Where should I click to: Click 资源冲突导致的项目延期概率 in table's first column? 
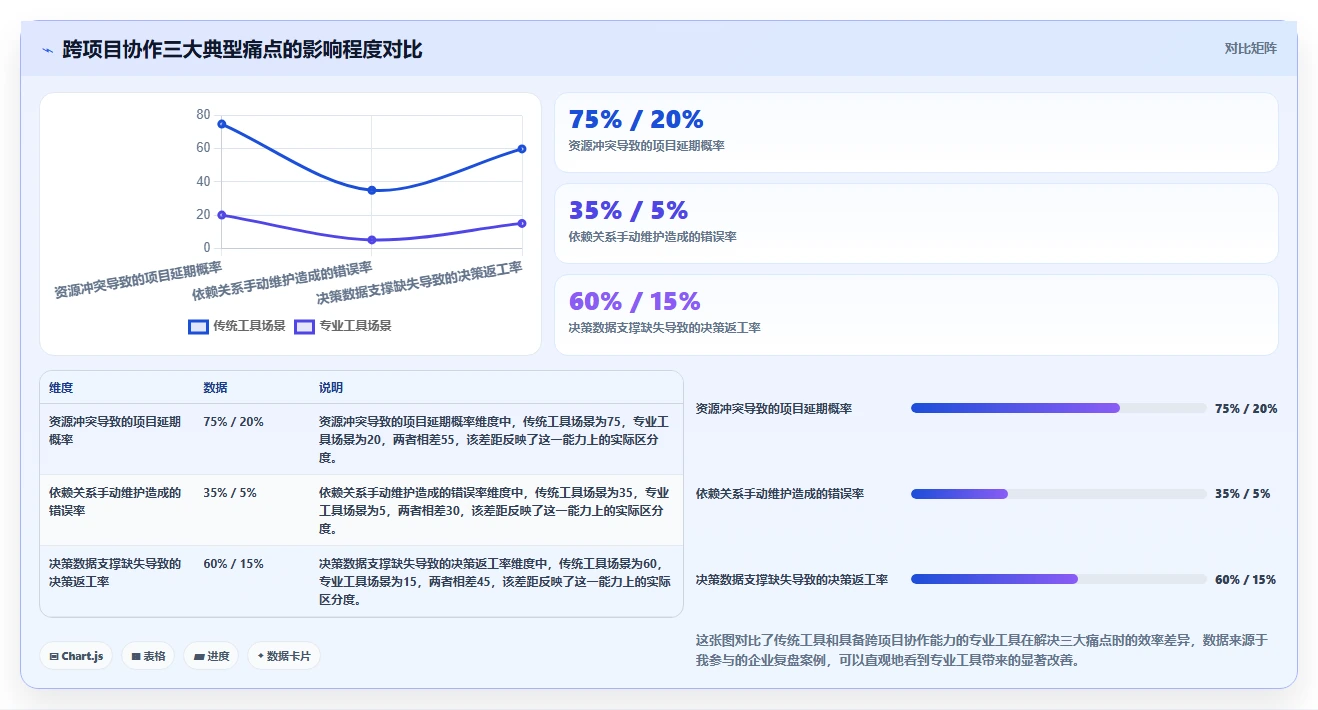tap(115, 431)
